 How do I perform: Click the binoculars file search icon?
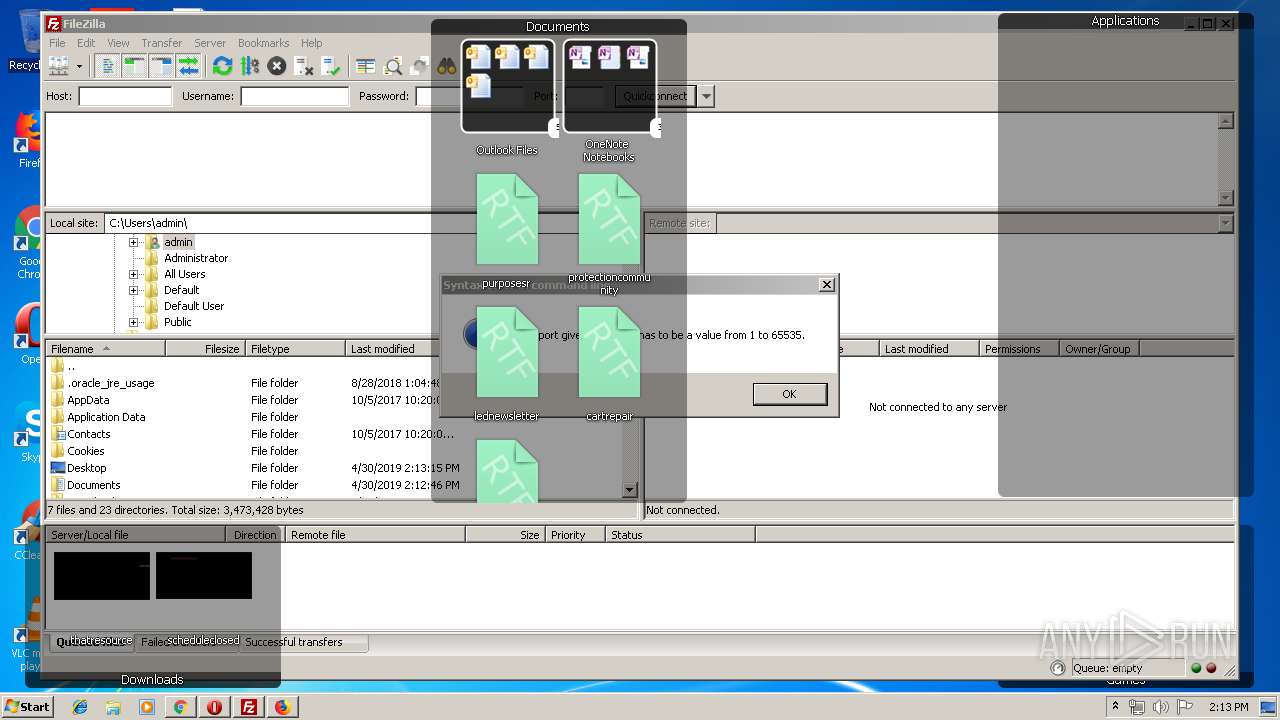click(447, 66)
